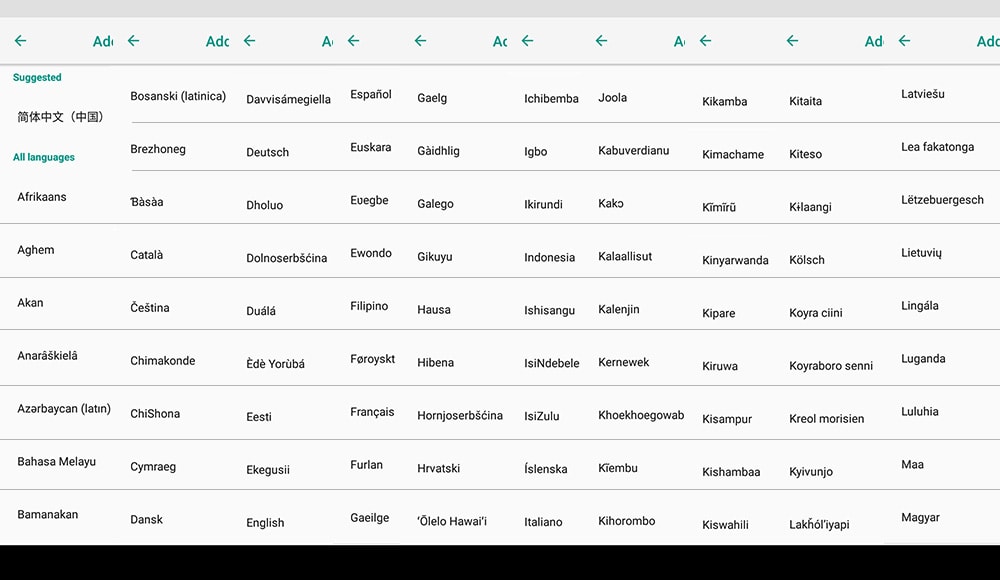Choose Bahasa Melayu language
The width and height of the screenshot is (1000, 580).
click(56, 461)
